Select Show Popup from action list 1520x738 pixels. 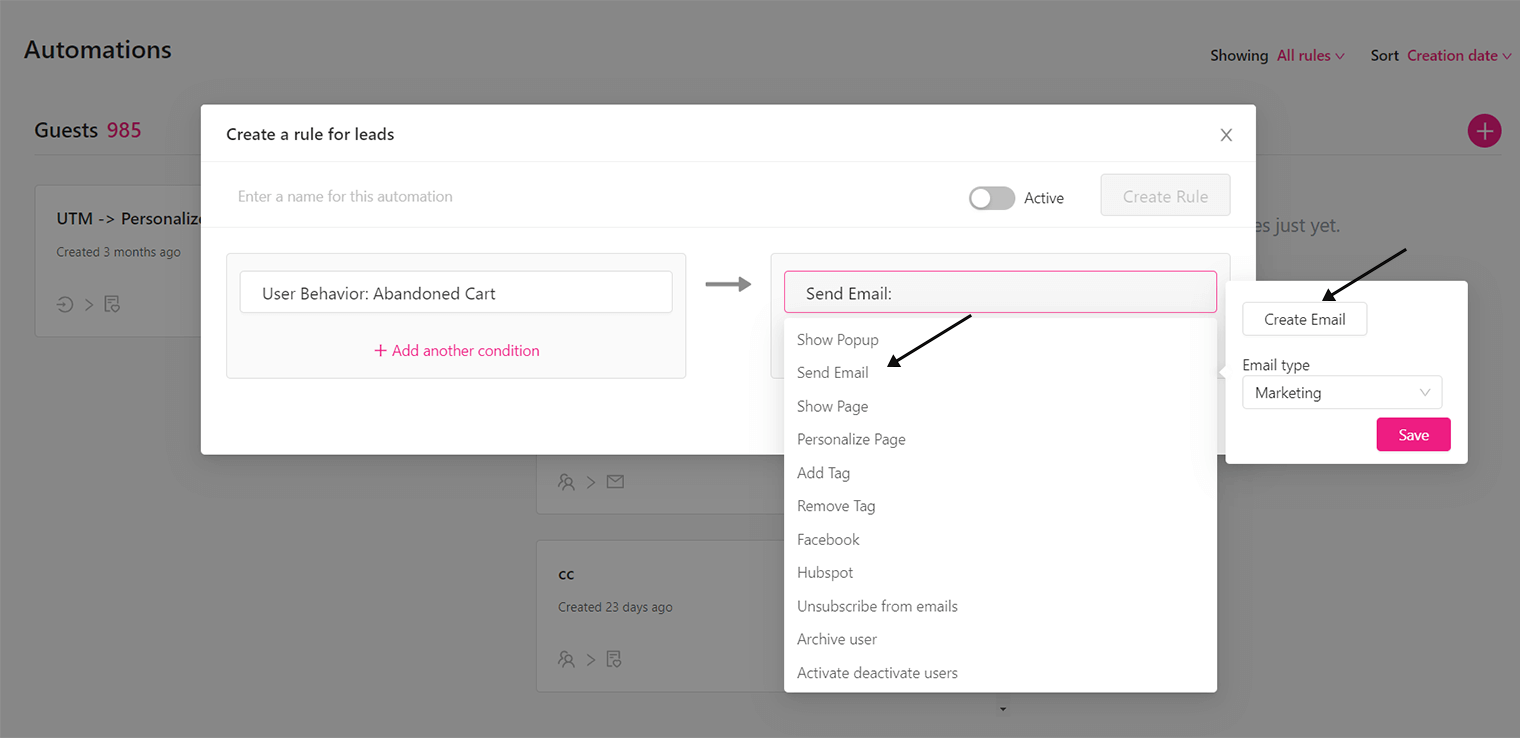(x=838, y=340)
